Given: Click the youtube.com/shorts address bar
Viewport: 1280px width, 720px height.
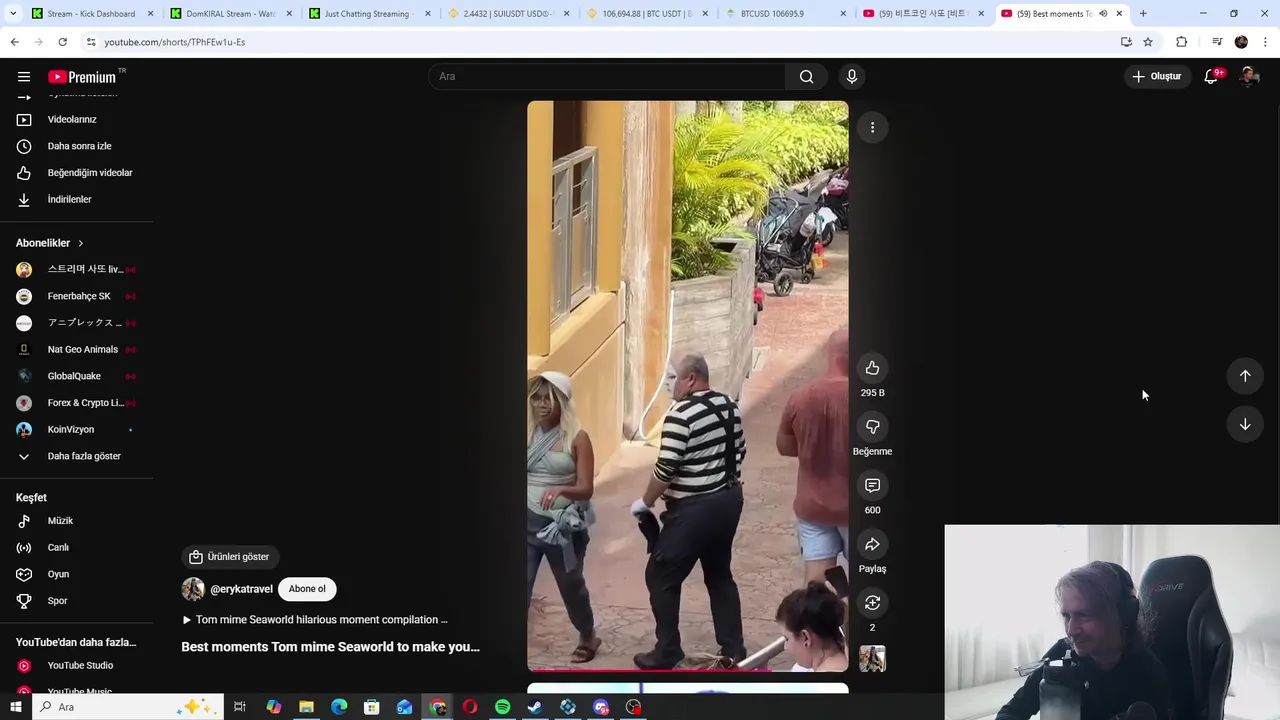Looking at the screenshot, I should 600,42.
